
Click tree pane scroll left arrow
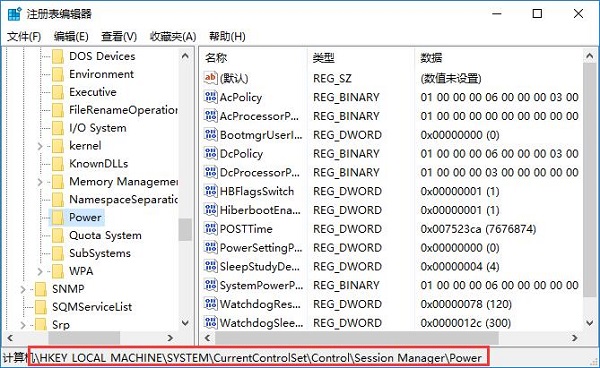point(10,338)
